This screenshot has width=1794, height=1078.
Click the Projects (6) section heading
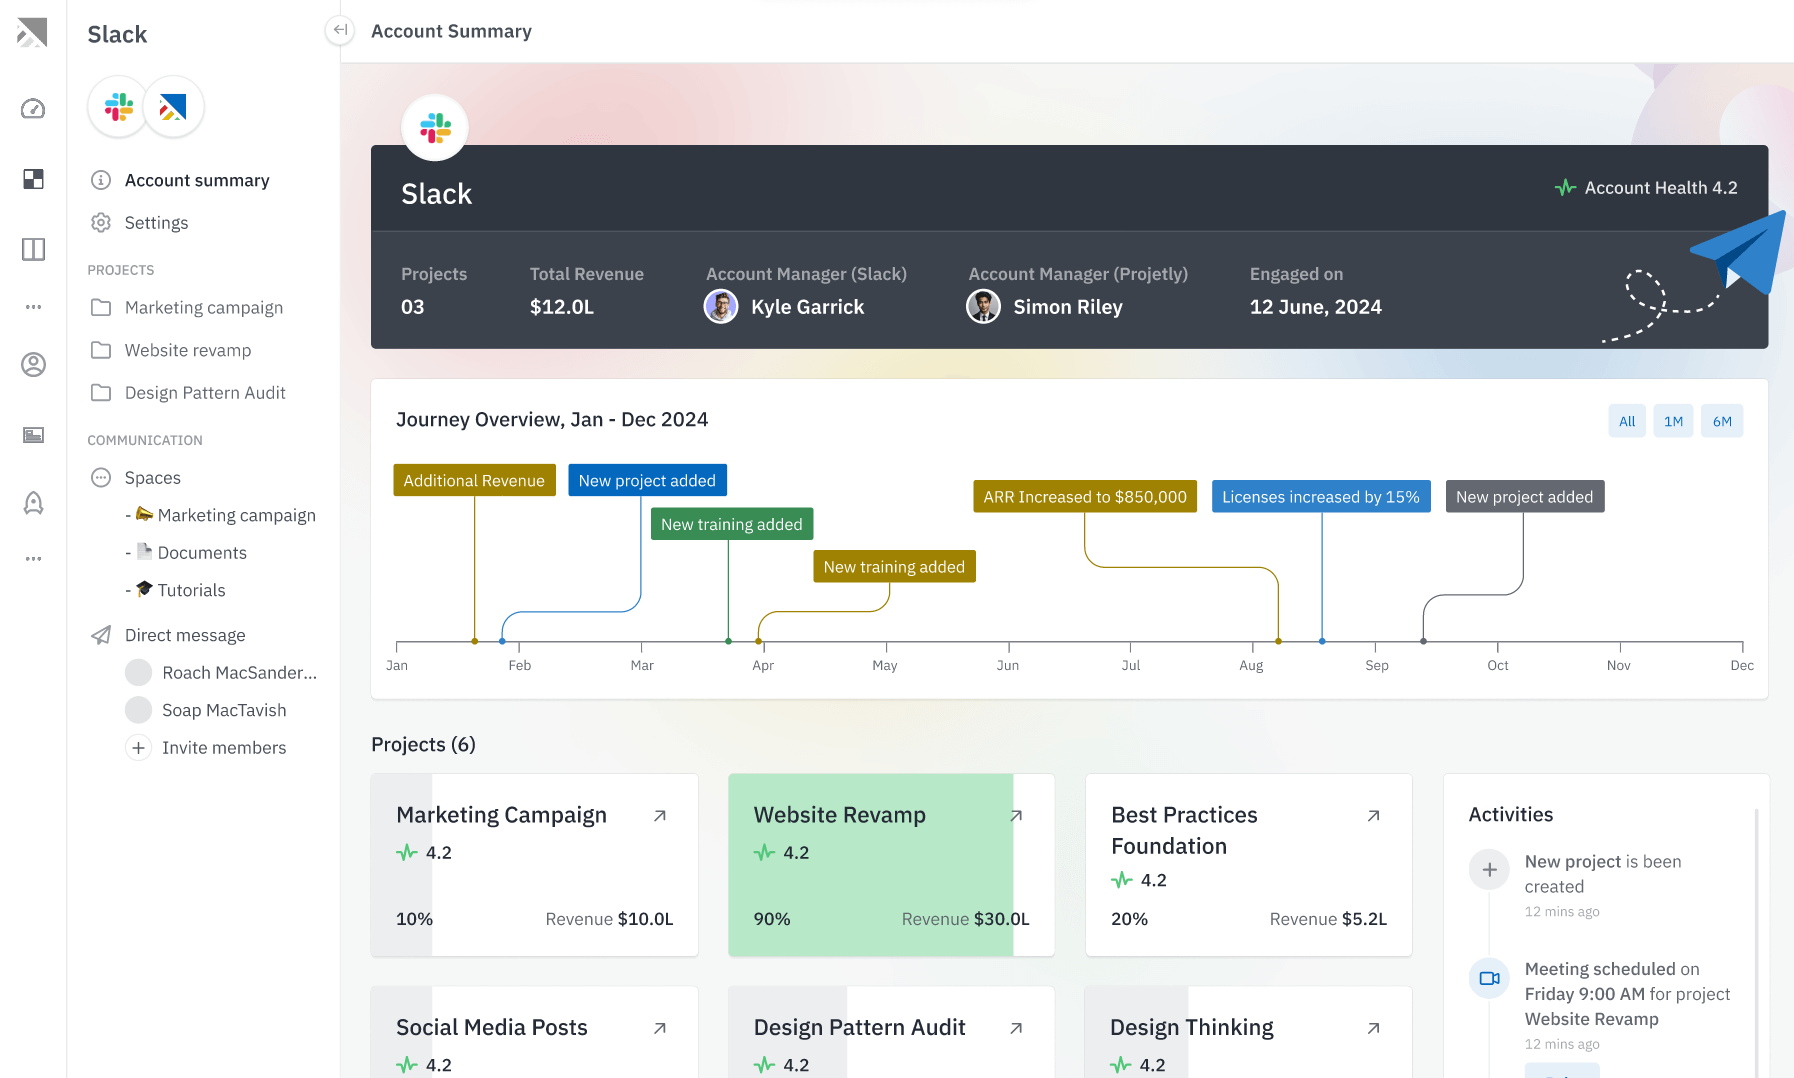pos(423,745)
